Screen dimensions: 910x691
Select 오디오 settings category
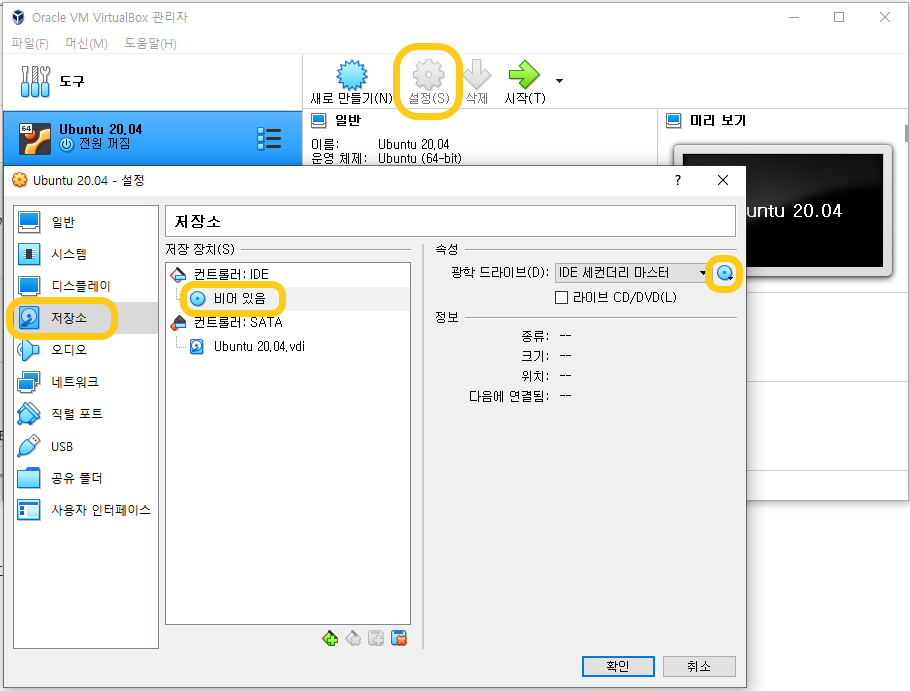(86, 349)
